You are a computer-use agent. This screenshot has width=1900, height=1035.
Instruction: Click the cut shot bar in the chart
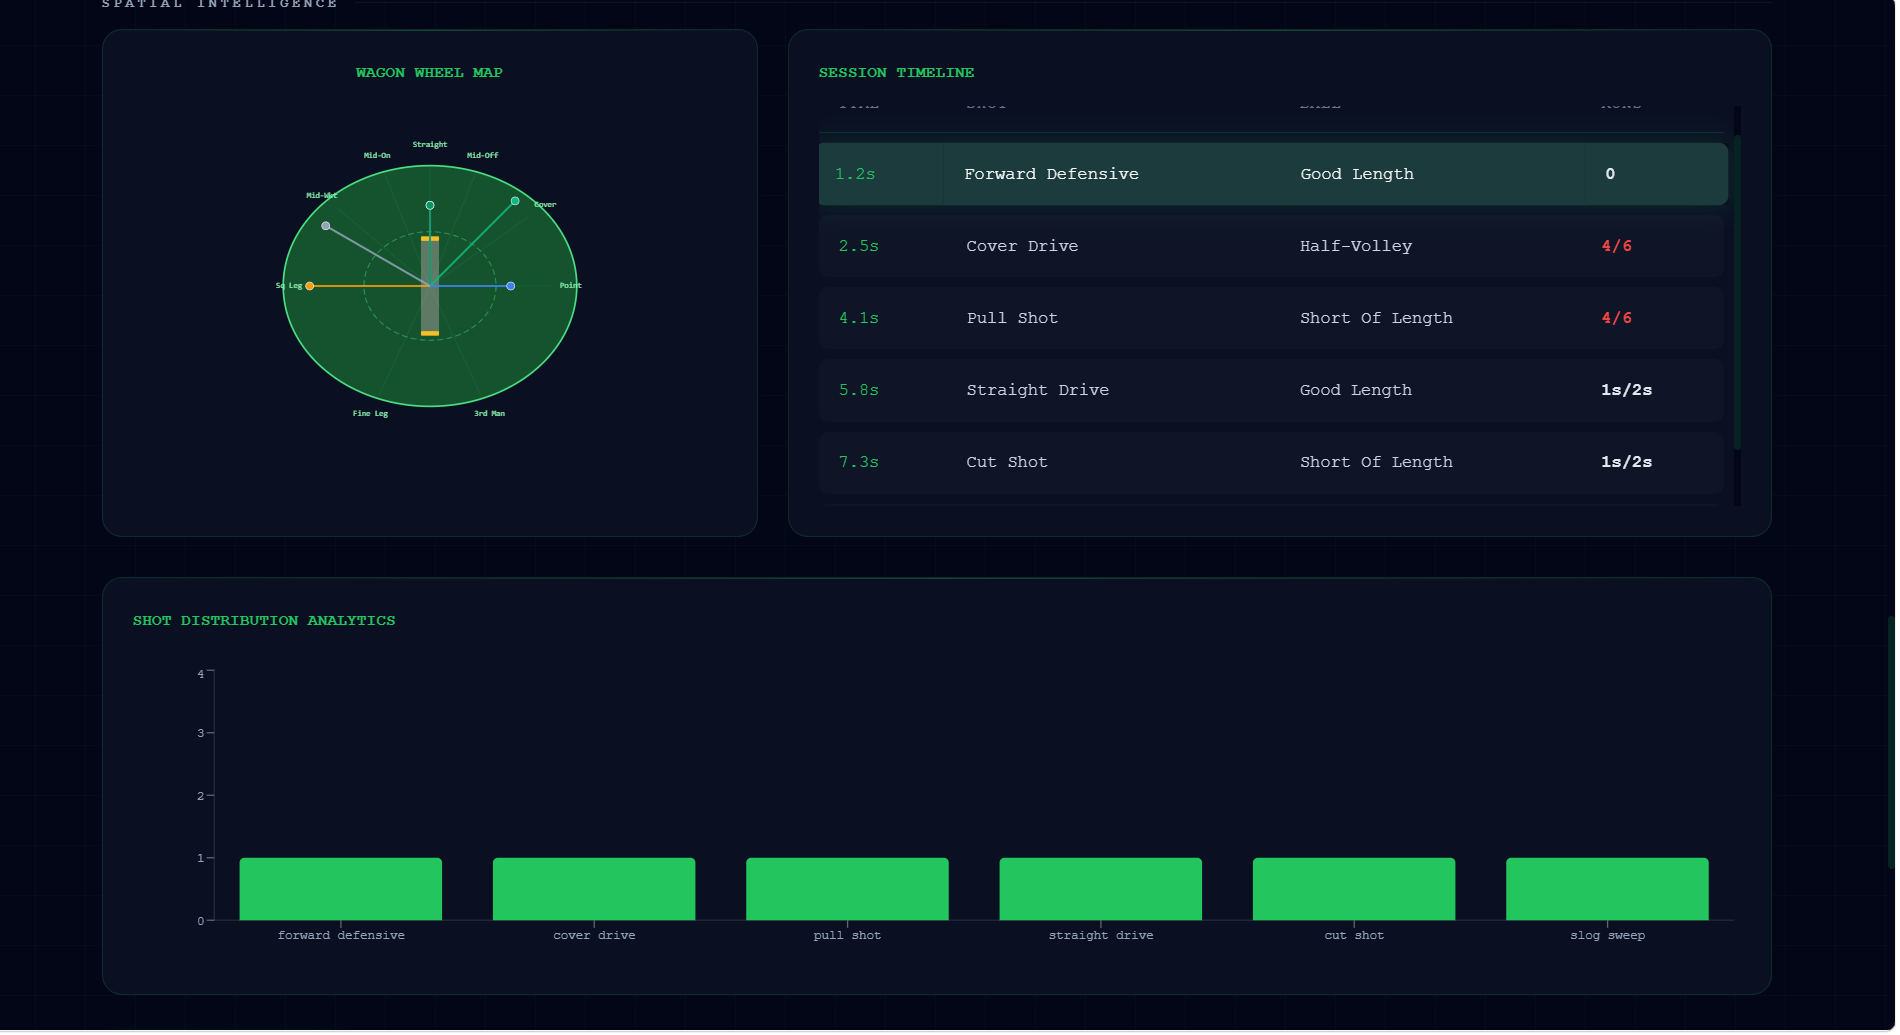pos(1354,889)
